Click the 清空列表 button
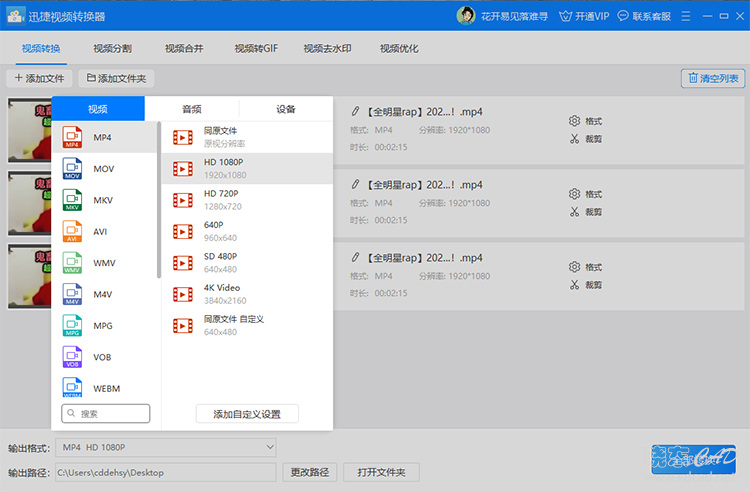The height and width of the screenshot is (492, 750). tap(713, 78)
